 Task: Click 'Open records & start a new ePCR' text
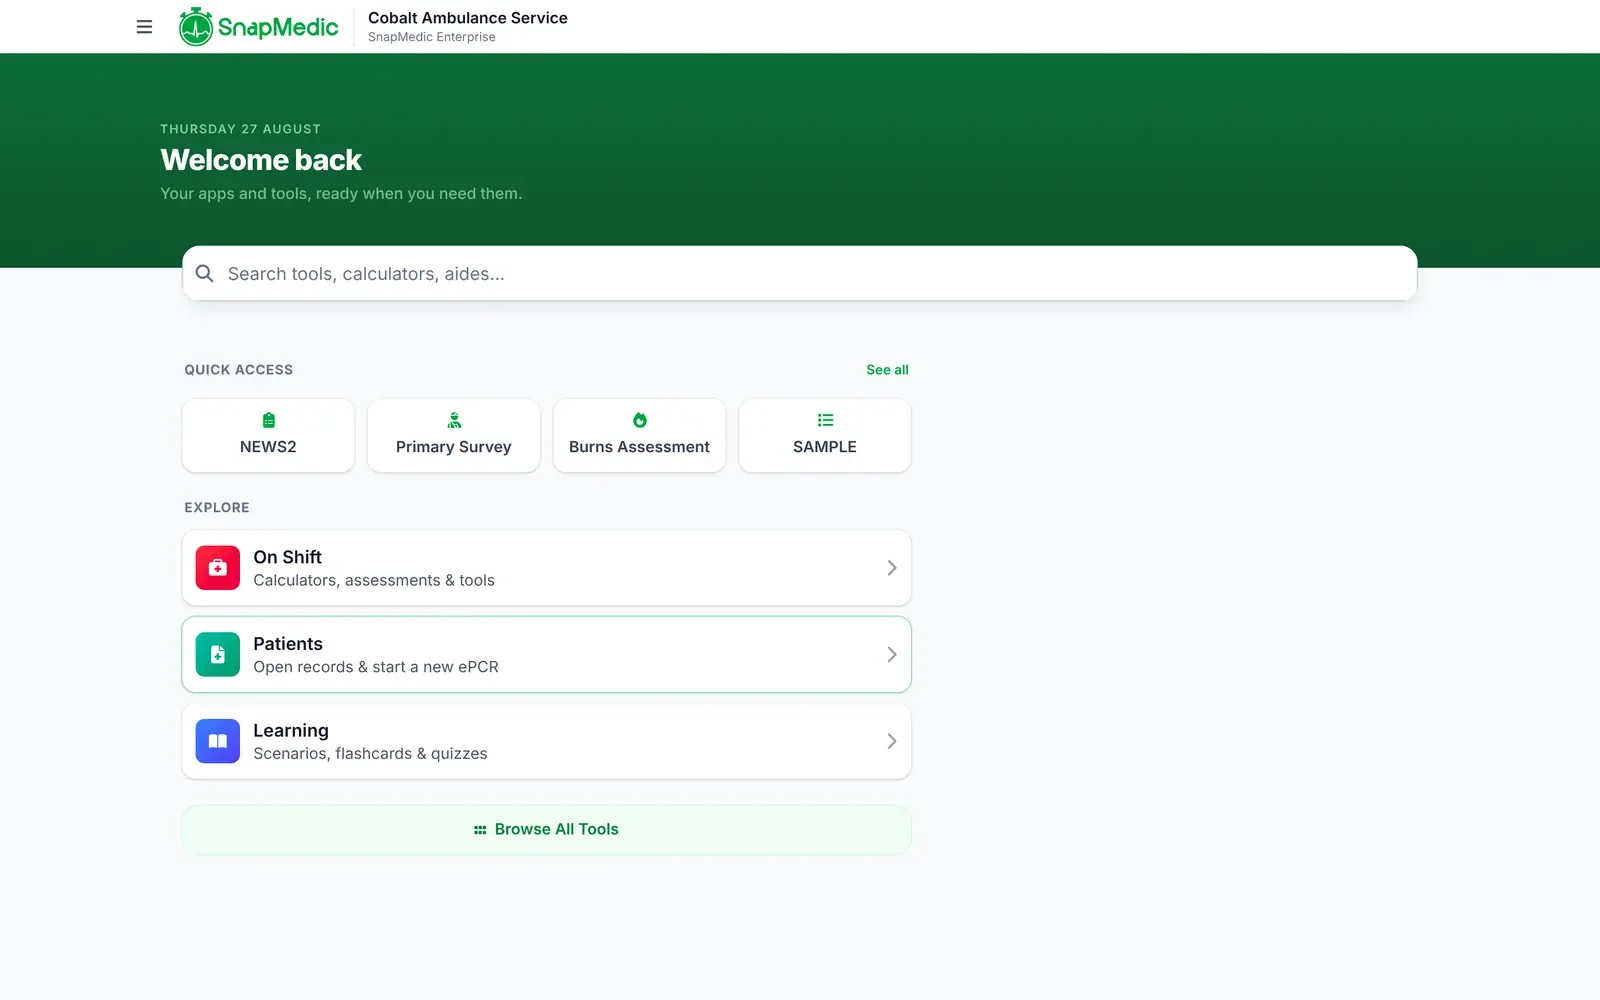376,667
